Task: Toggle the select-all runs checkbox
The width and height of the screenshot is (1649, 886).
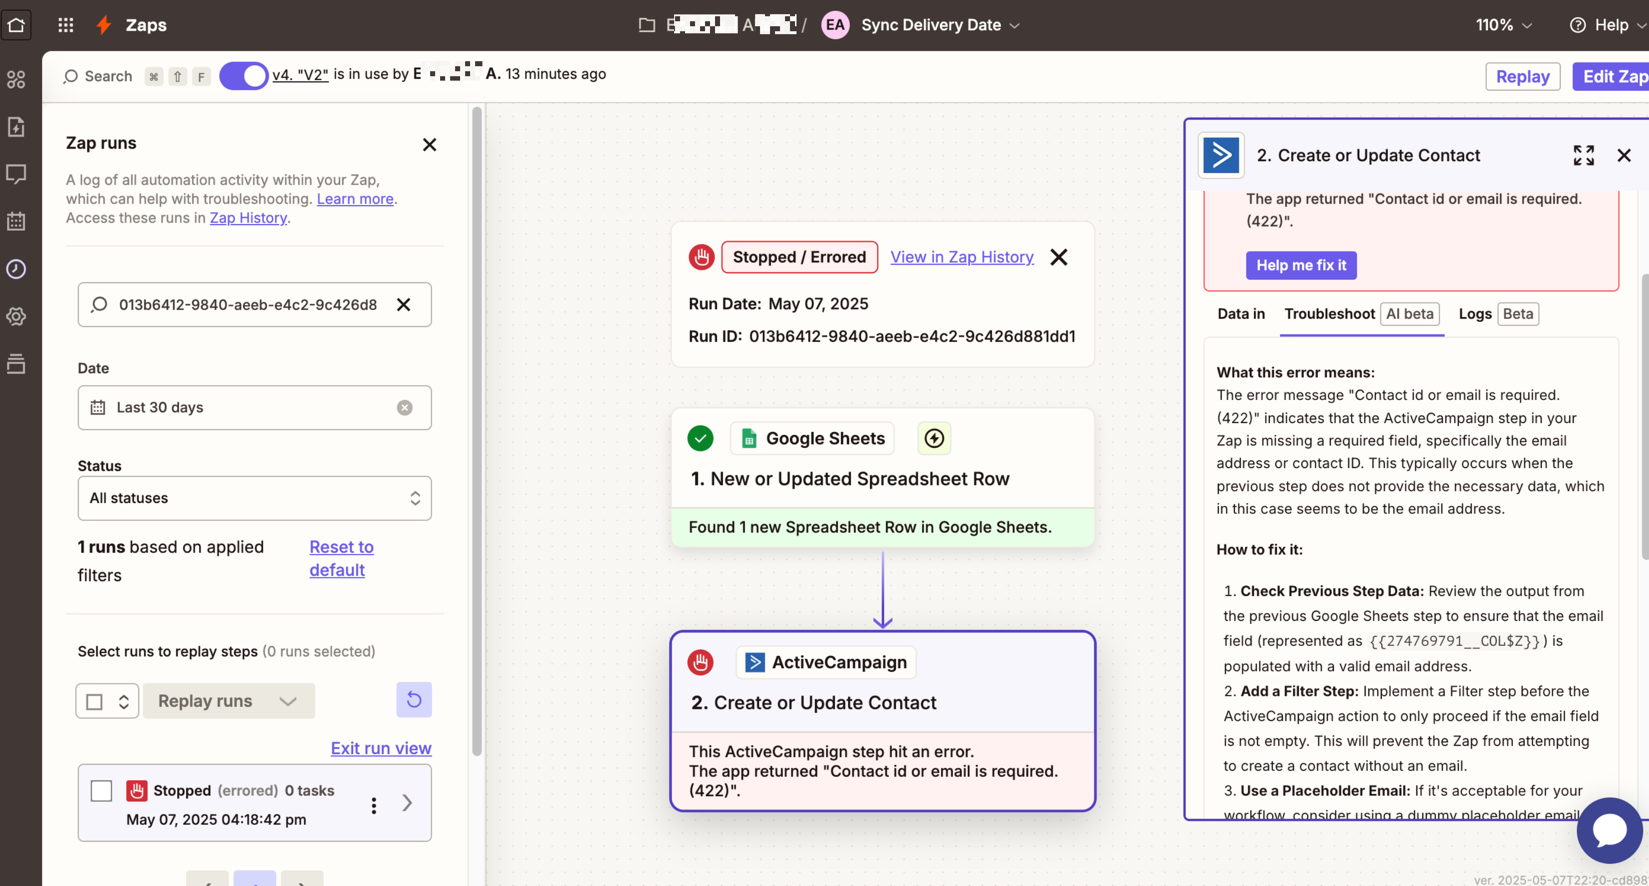Action: [x=95, y=702]
